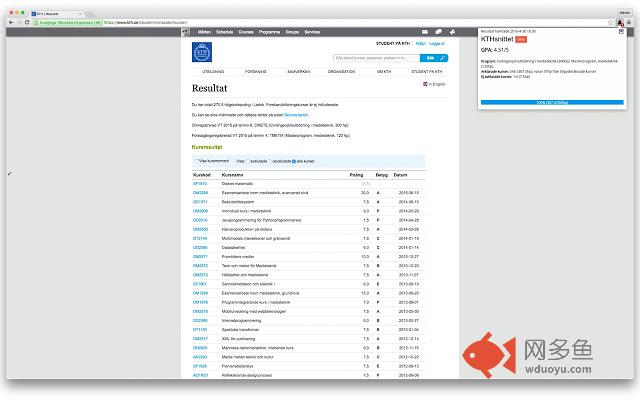640x400 pixels.
Task: Open the Groups menu item
Action: click(292, 32)
